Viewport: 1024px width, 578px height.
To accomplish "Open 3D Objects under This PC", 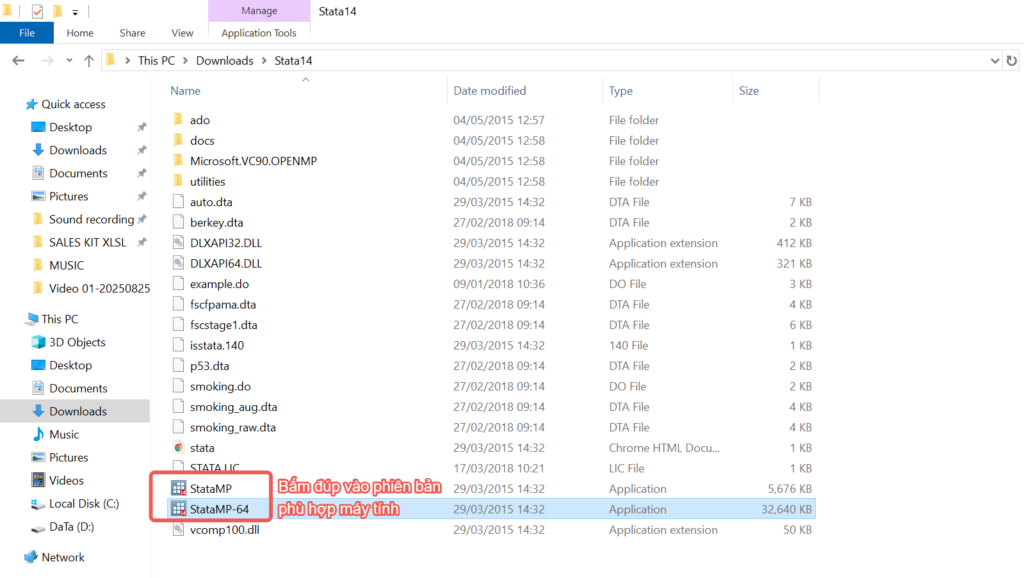I will (77, 342).
